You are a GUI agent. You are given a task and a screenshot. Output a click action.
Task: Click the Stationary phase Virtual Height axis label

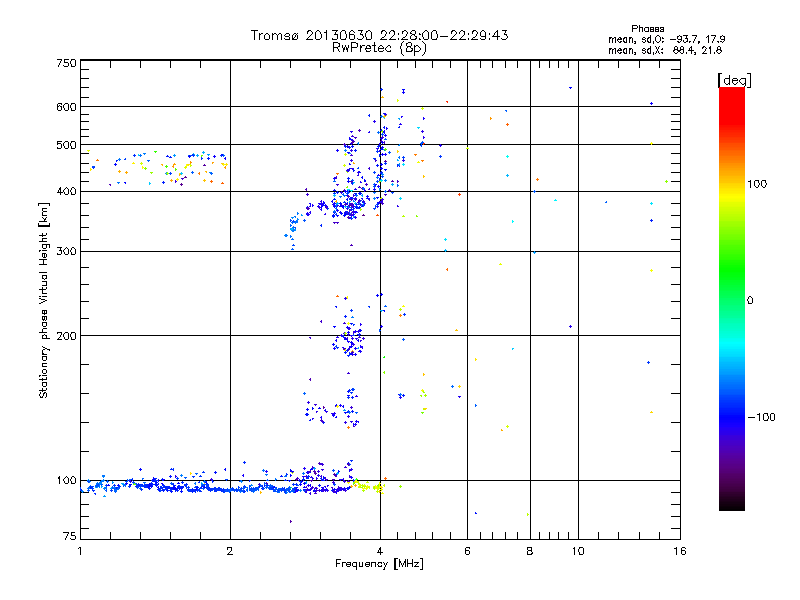click(x=44, y=301)
